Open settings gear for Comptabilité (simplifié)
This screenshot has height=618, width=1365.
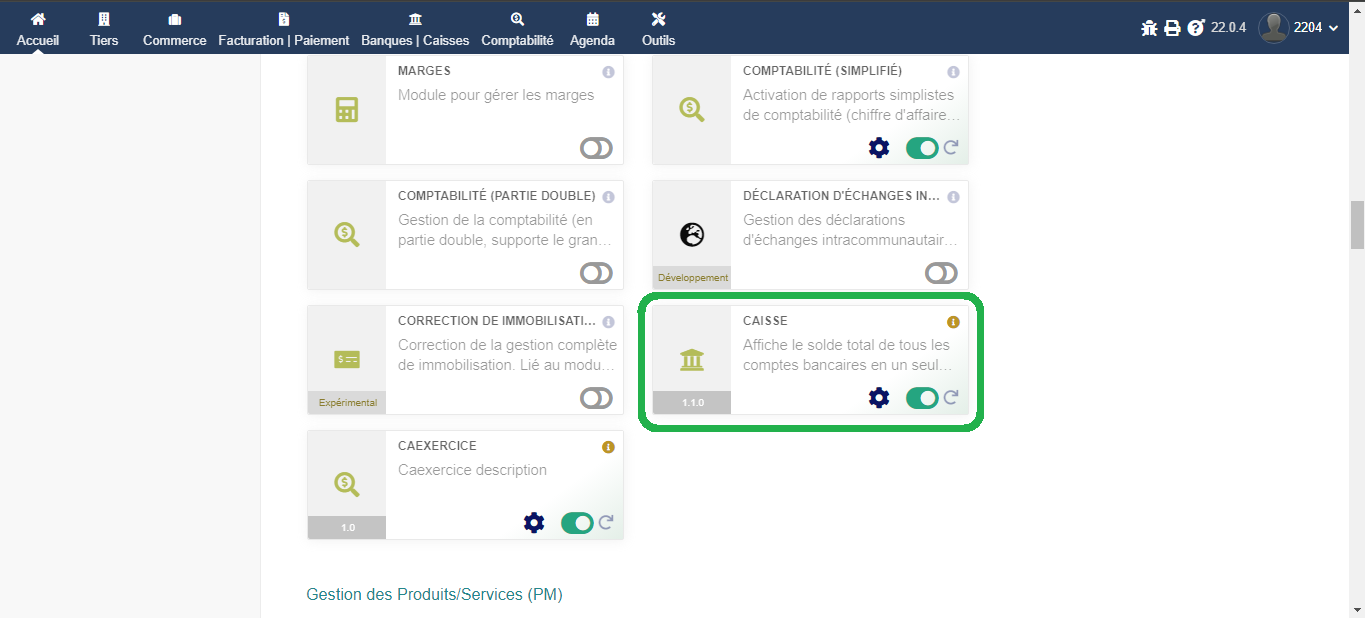879,148
